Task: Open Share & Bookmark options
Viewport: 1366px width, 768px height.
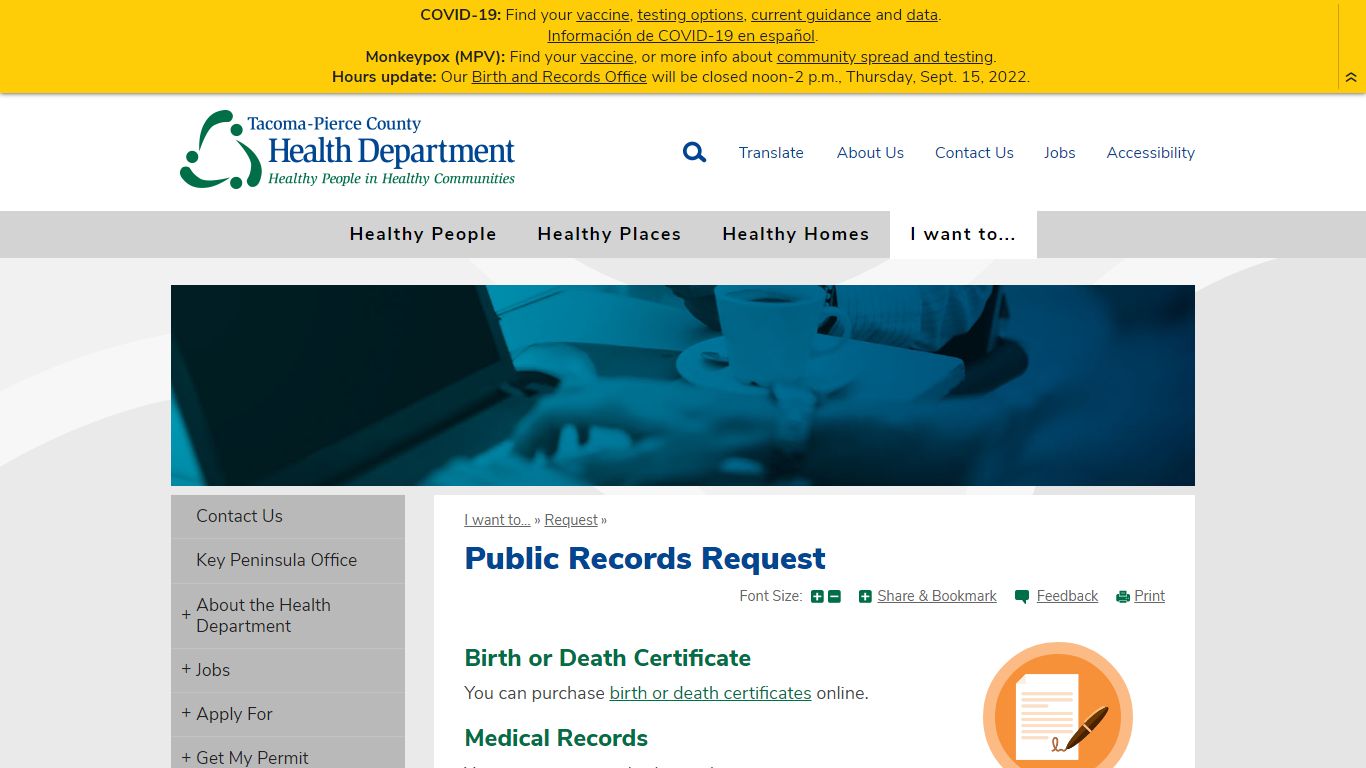Action: tap(936, 596)
